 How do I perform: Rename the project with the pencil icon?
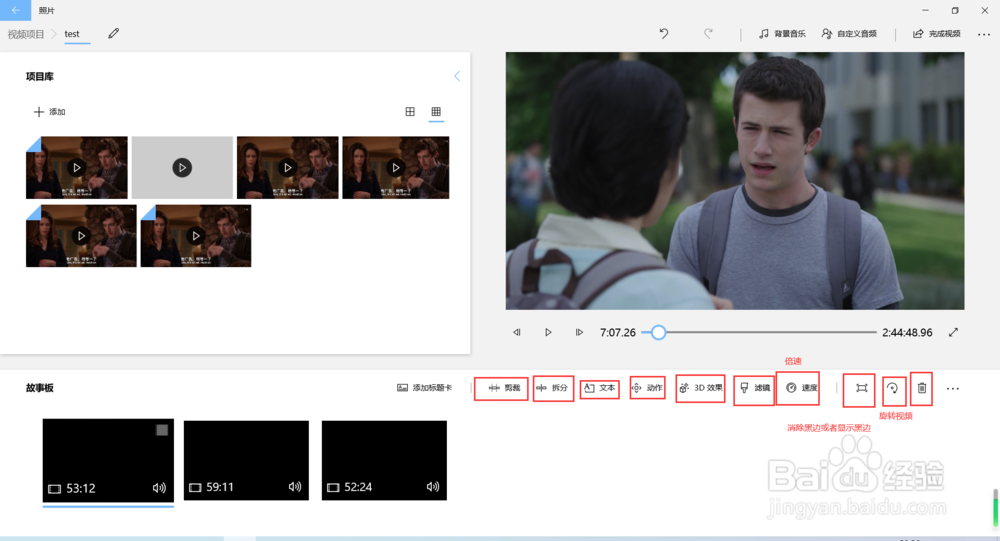pyautogui.click(x=114, y=34)
